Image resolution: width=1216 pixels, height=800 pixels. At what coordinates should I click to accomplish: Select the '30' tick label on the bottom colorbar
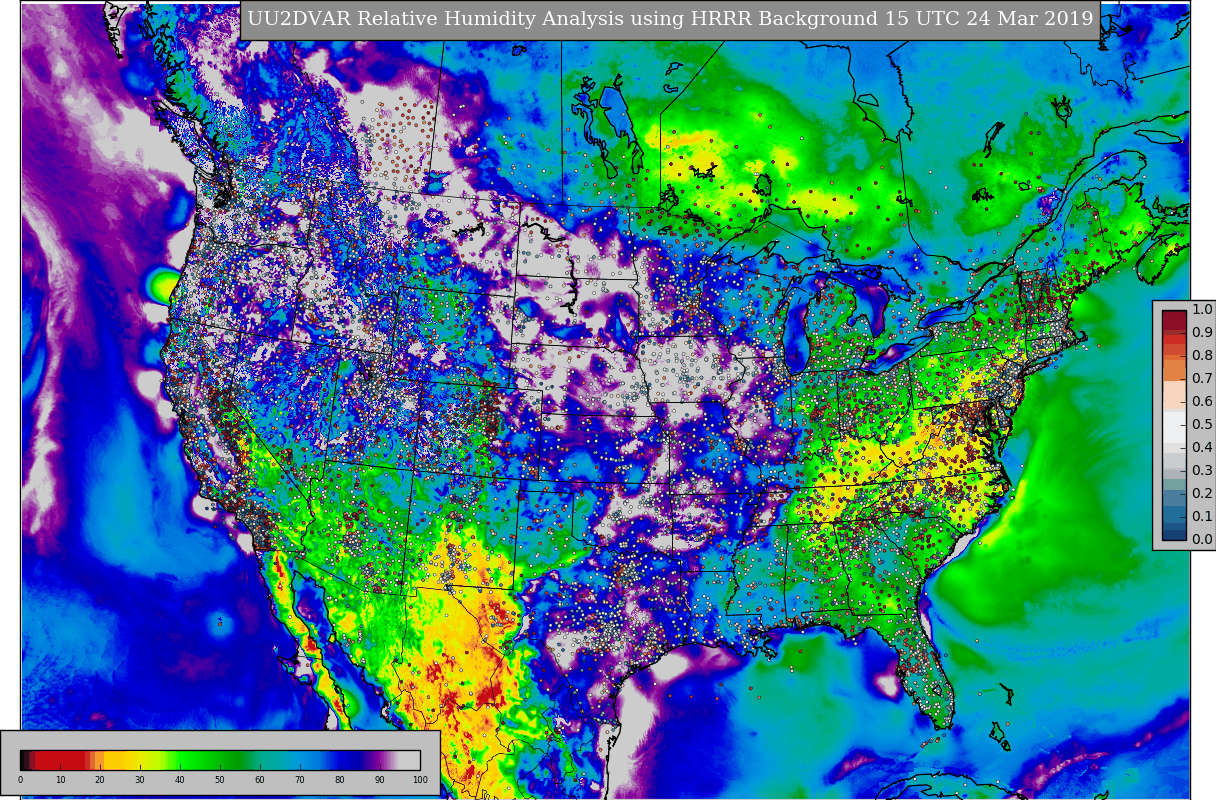(x=140, y=780)
